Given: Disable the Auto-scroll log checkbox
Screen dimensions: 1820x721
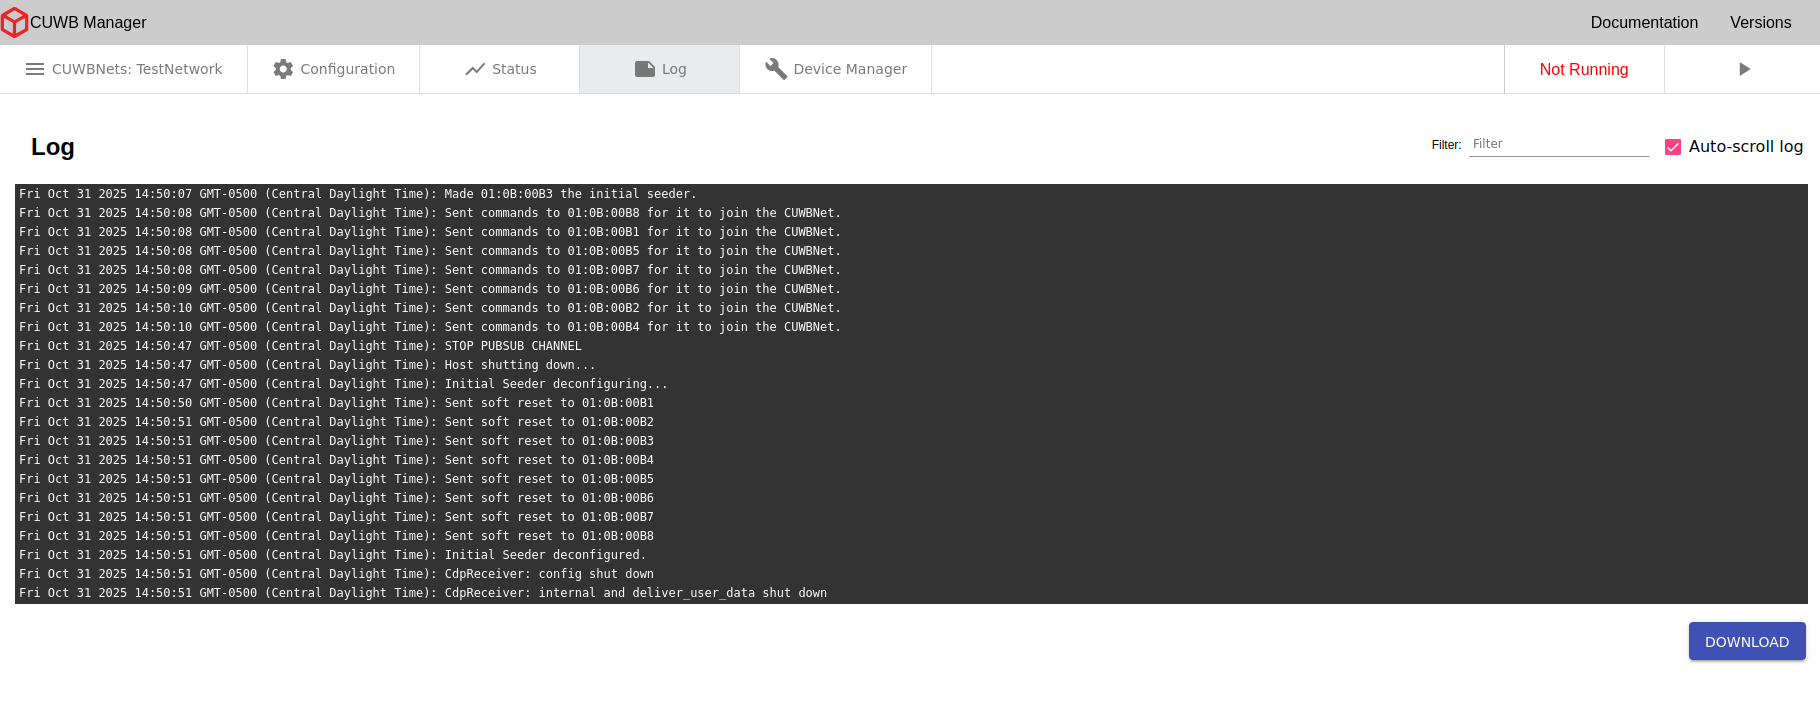Looking at the screenshot, I should [1673, 147].
